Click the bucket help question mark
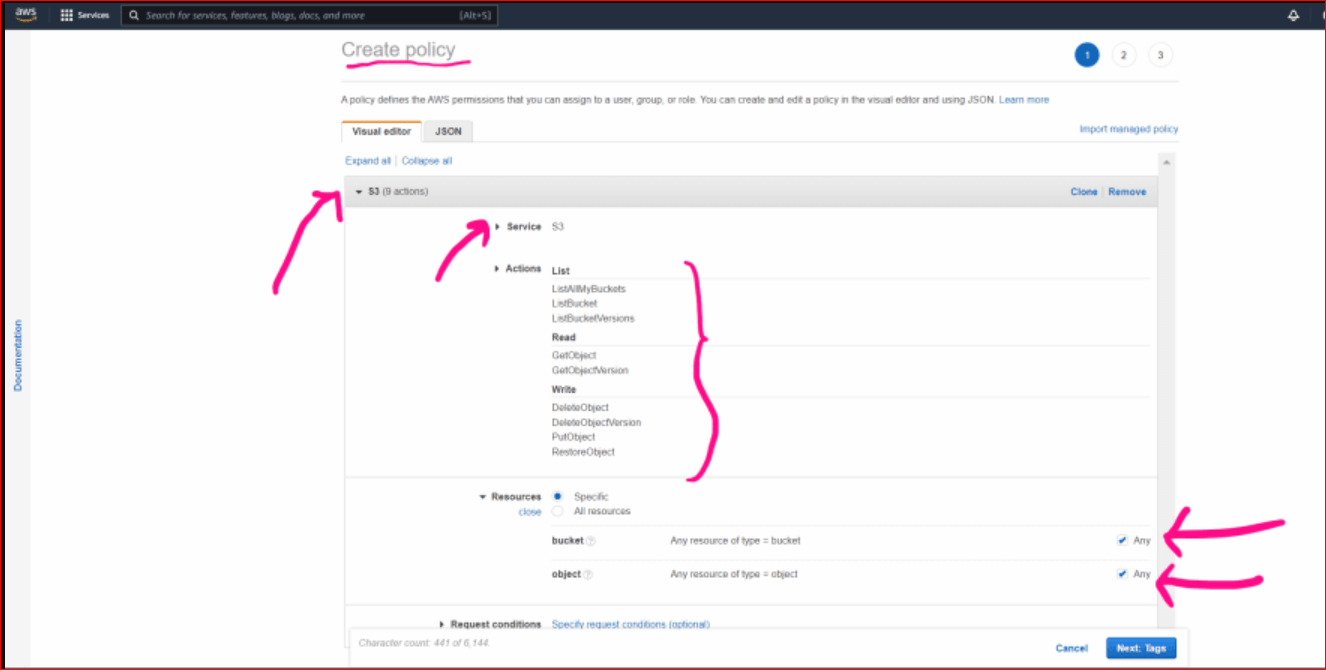 click(x=592, y=540)
